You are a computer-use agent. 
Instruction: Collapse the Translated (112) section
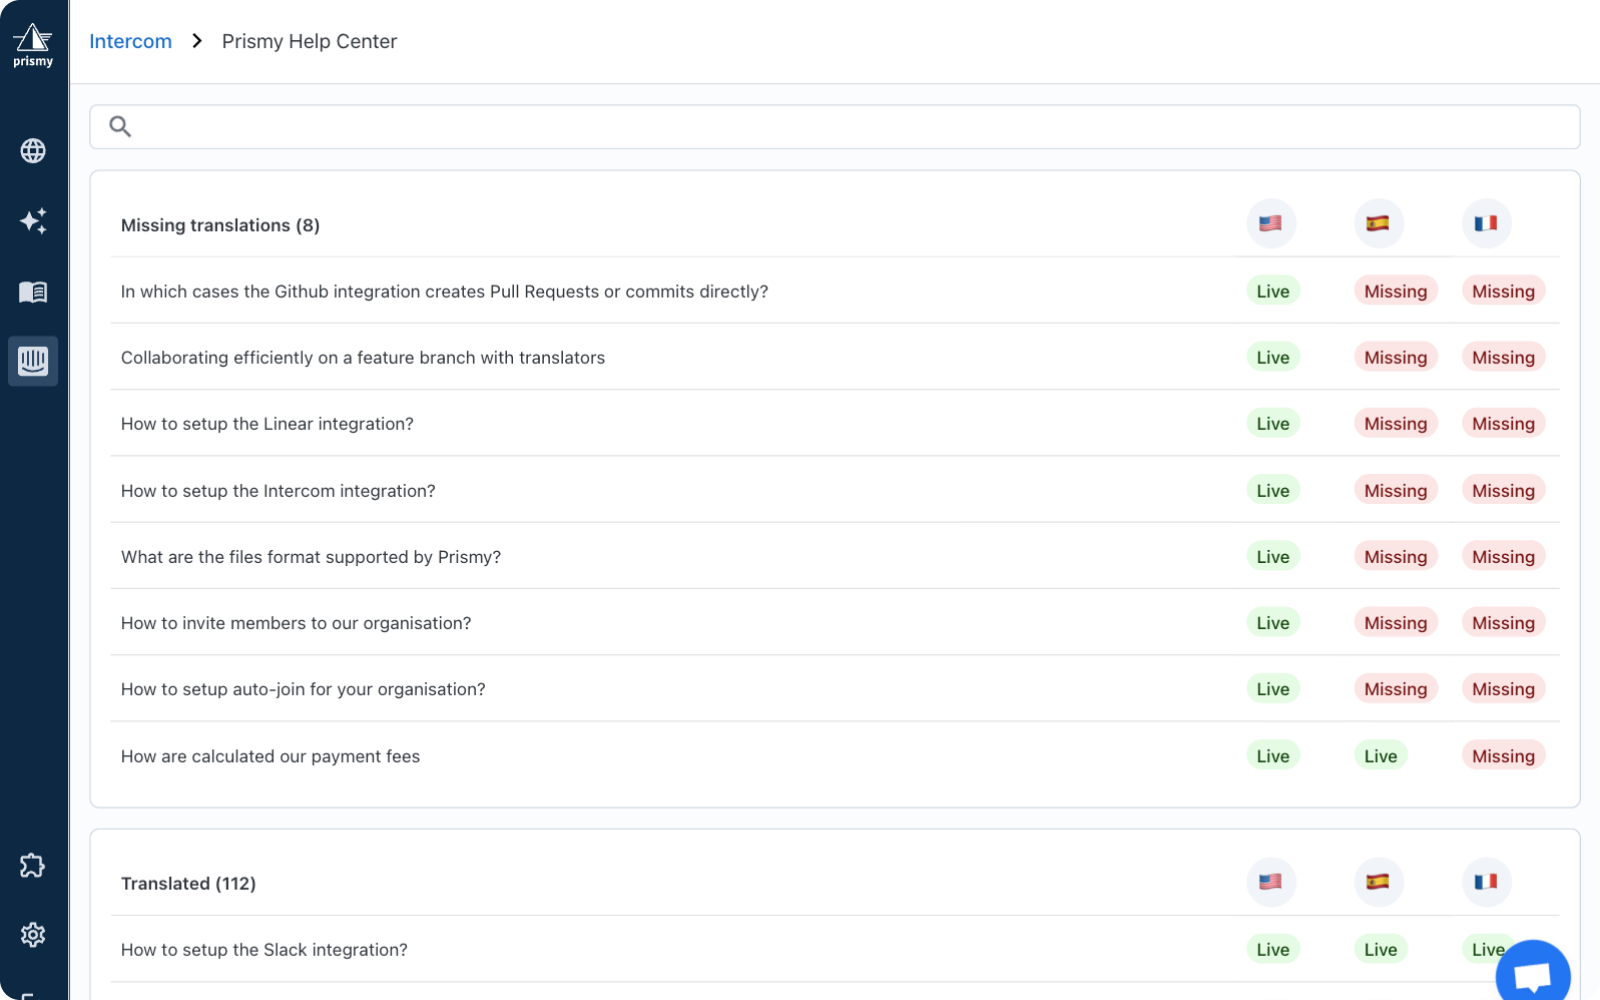pyautogui.click(x=188, y=883)
